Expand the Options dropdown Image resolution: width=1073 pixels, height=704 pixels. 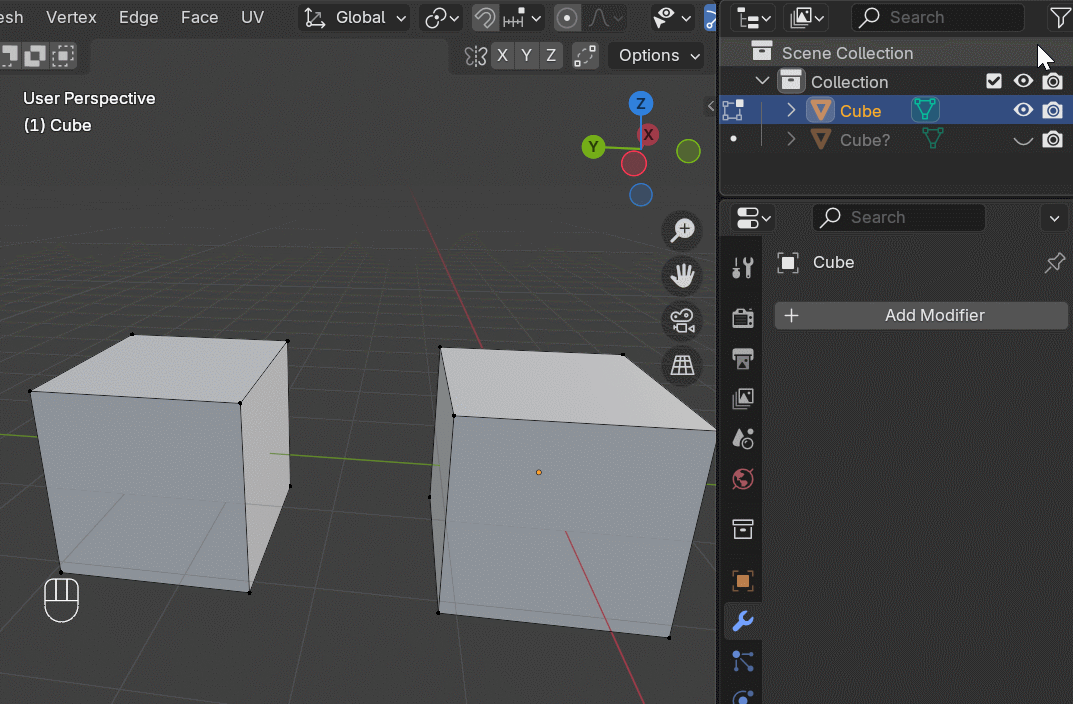point(659,56)
